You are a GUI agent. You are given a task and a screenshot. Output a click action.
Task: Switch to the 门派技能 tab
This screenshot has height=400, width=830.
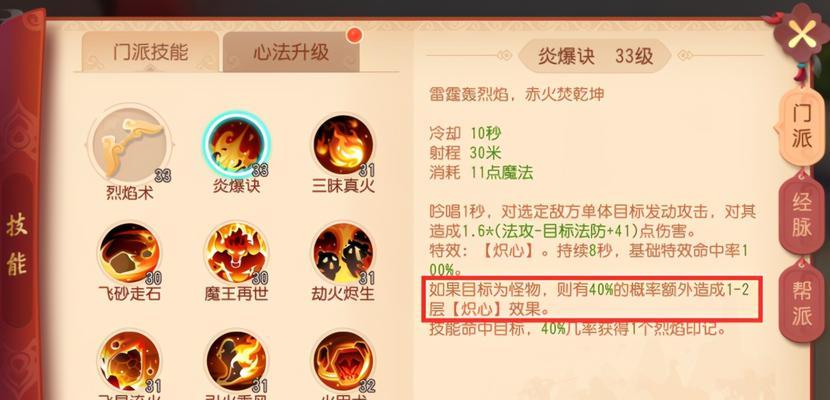coord(150,51)
